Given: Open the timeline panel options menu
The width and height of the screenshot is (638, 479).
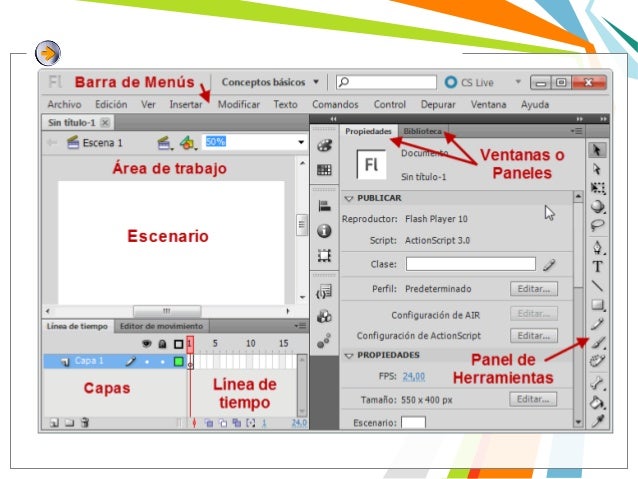Looking at the screenshot, I should point(300,326).
